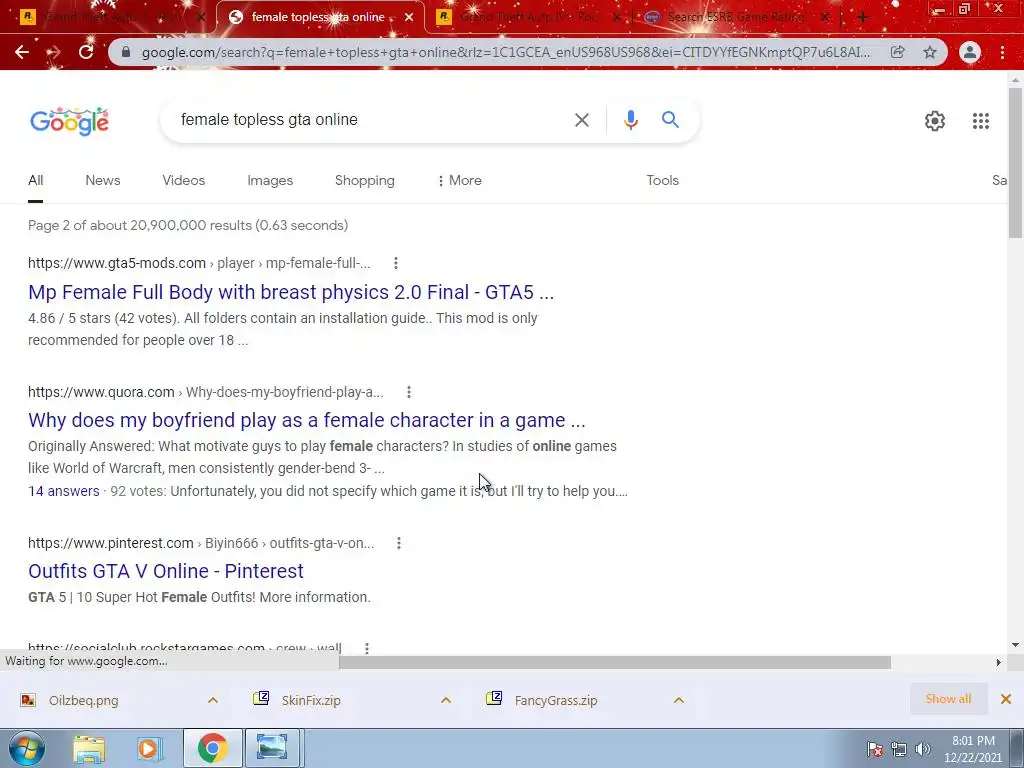Select the All results tab
Image resolution: width=1024 pixels, height=768 pixels.
pyautogui.click(x=36, y=180)
